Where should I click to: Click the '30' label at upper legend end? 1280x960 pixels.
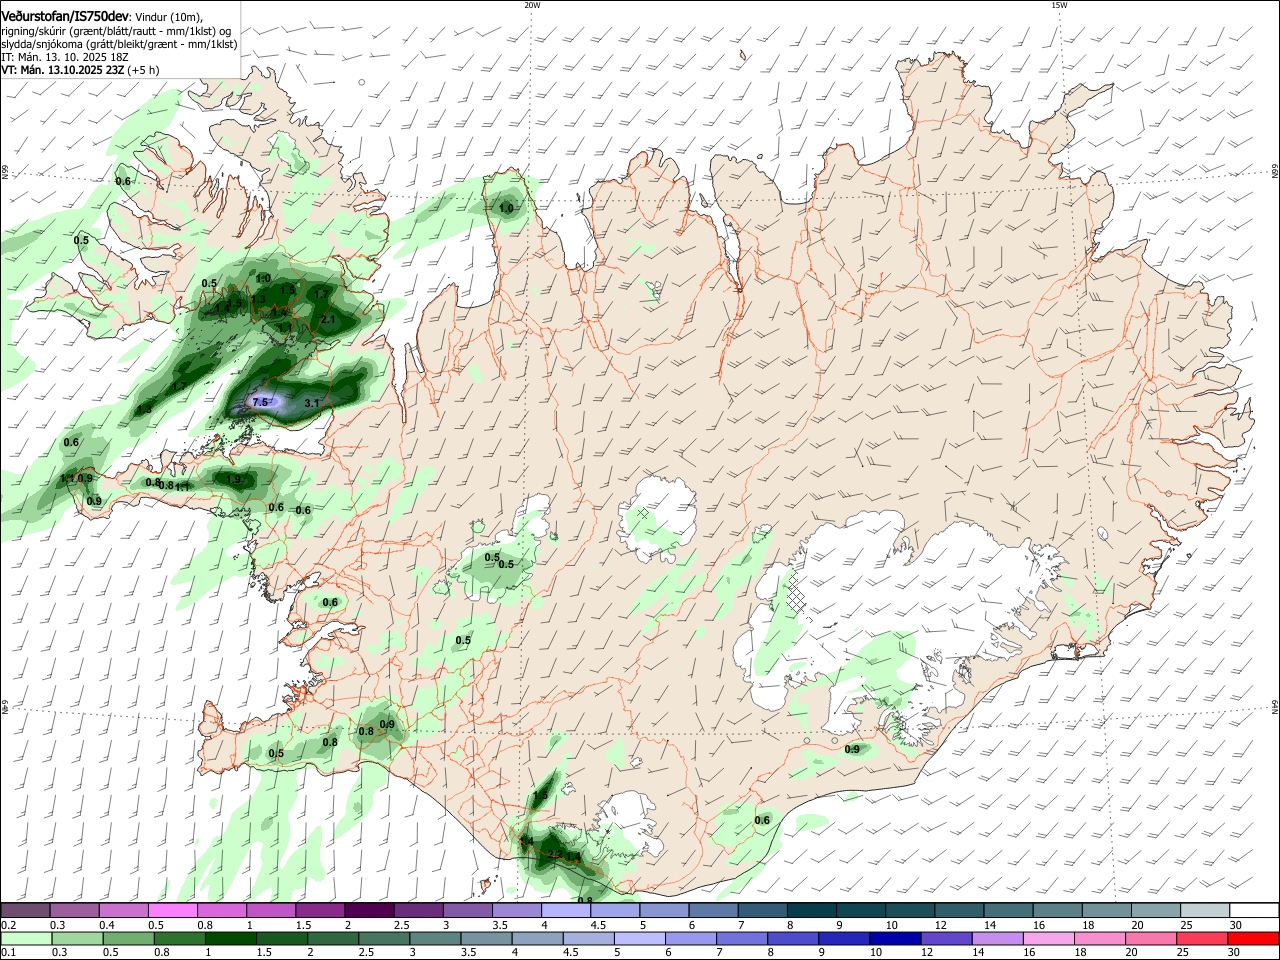tap(1235, 925)
